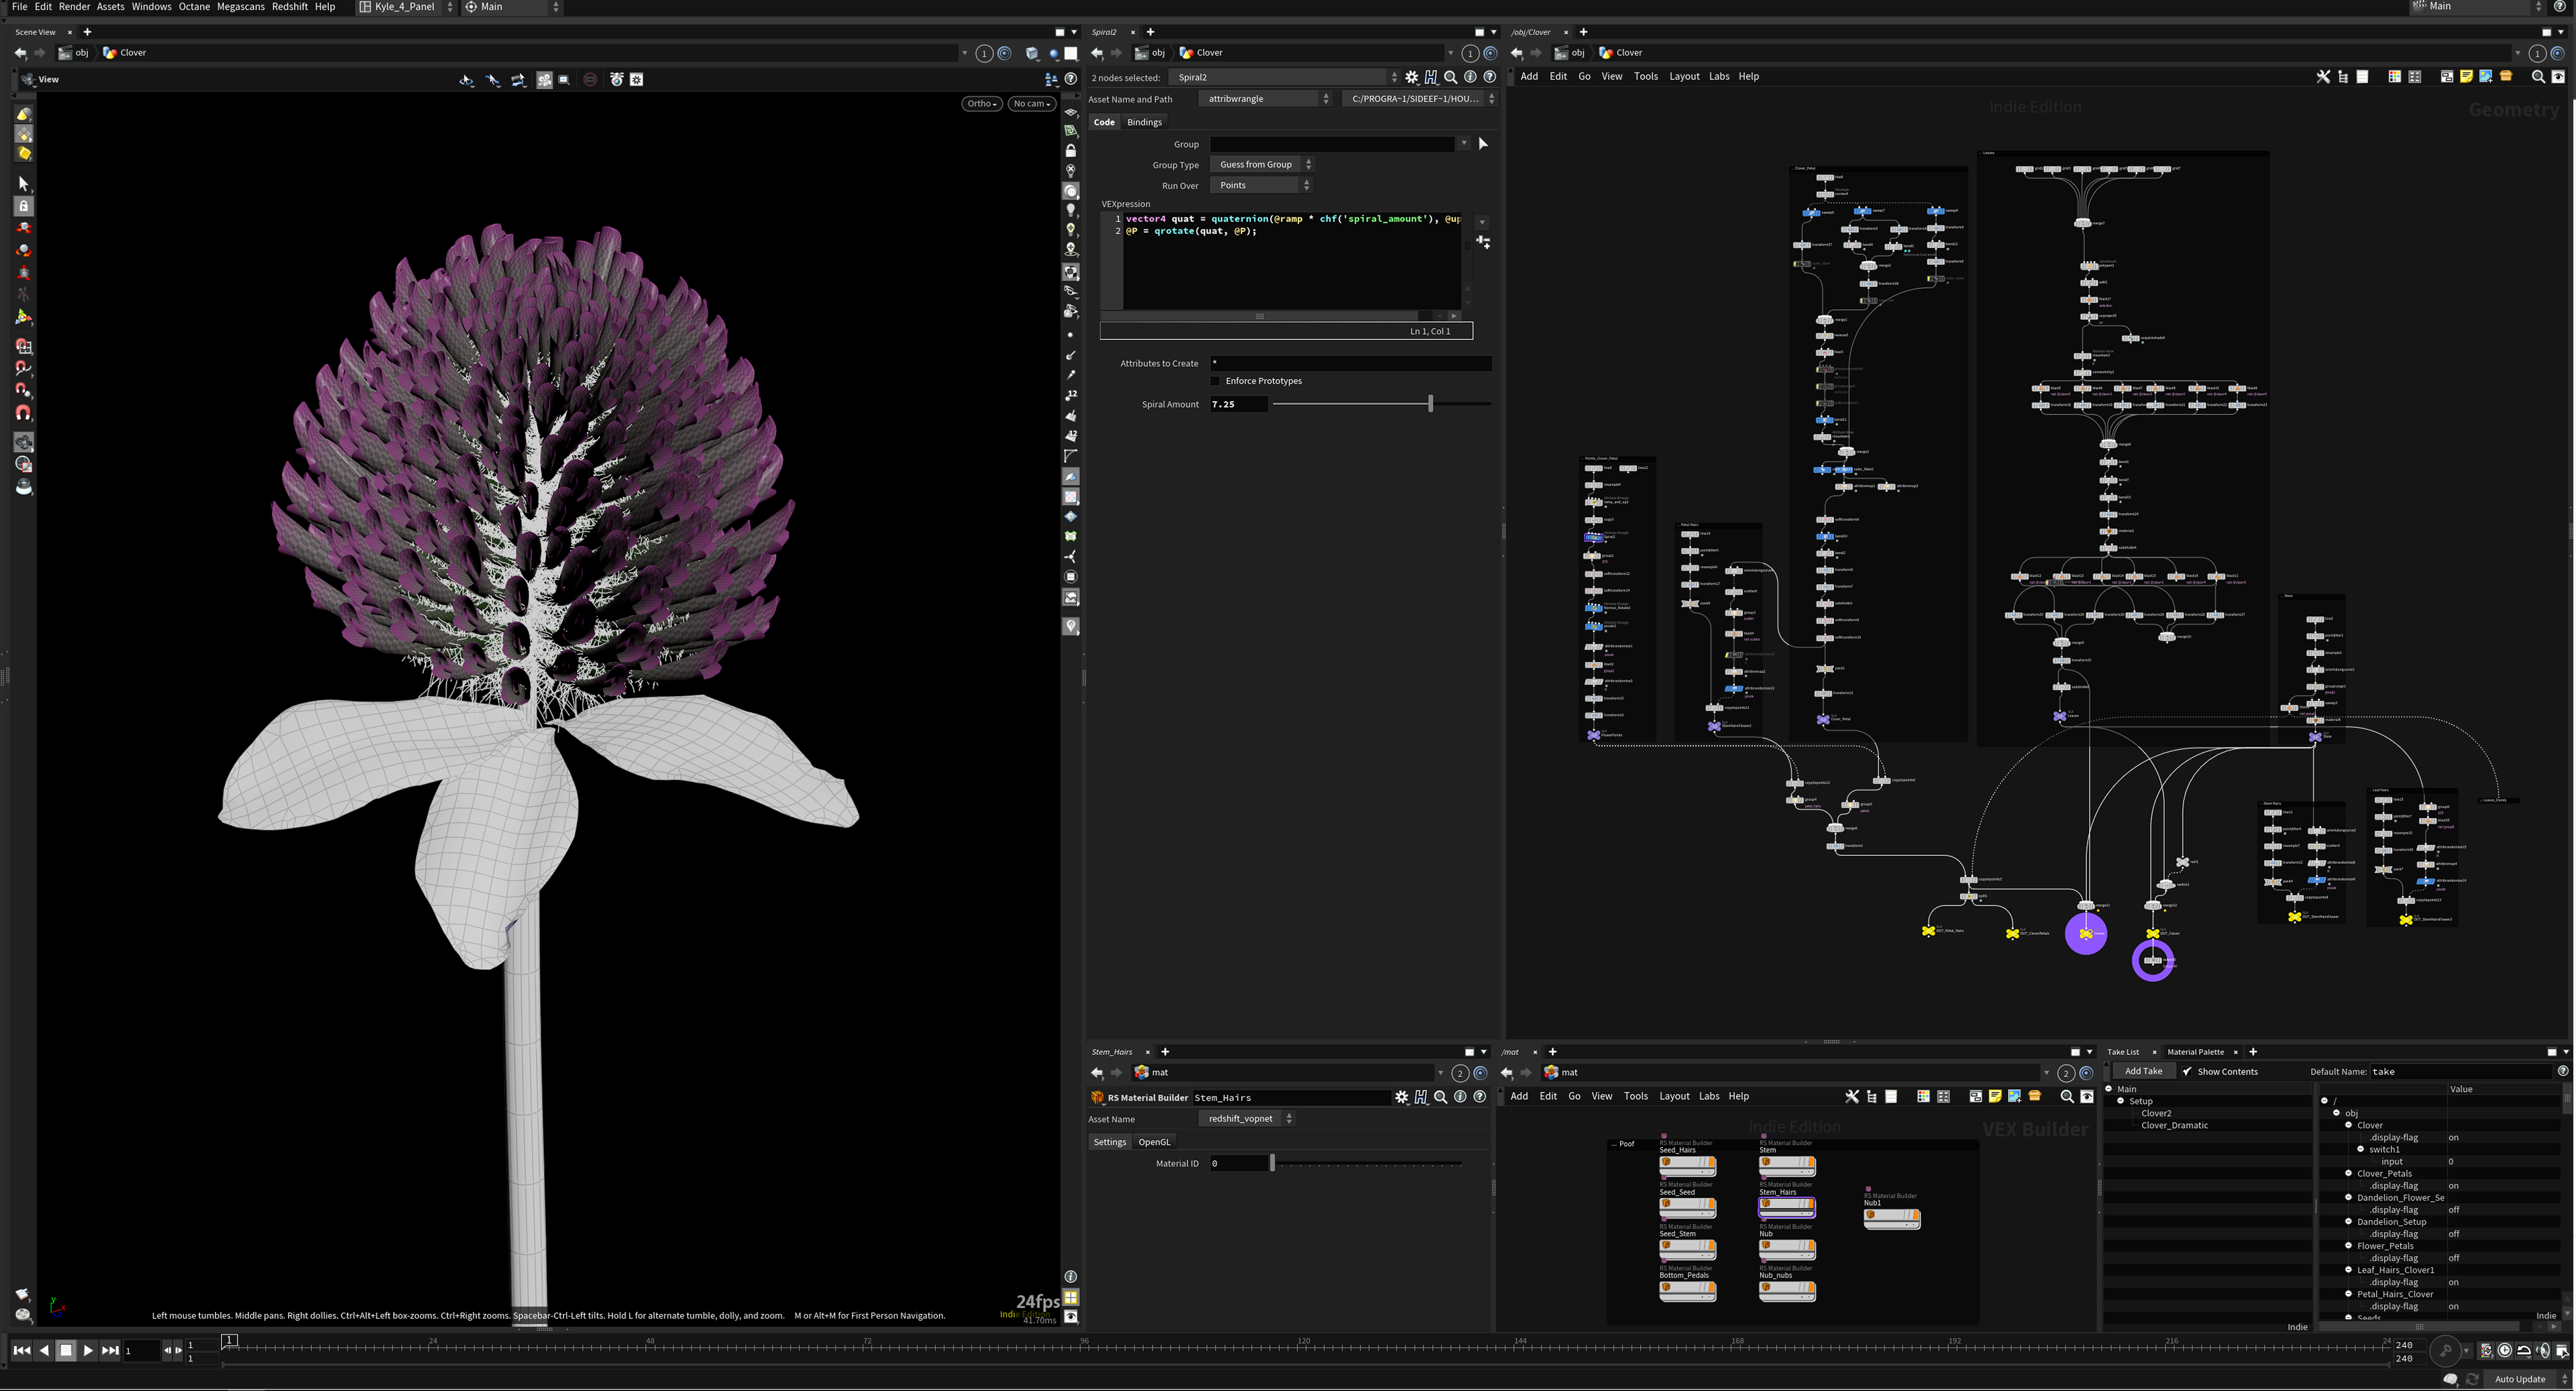Image resolution: width=2576 pixels, height=1391 pixels.
Task: Open the Auto Update mode dropdown
Action: (x=2529, y=1379)
